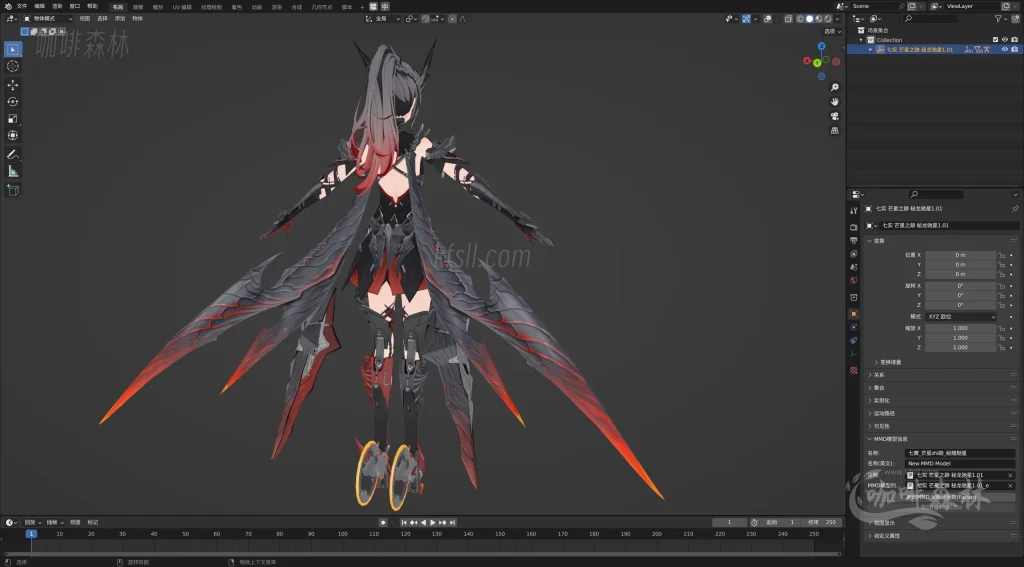1024x567 pixels.
Task: Select the Transform tool
Action: coord(12,135)
